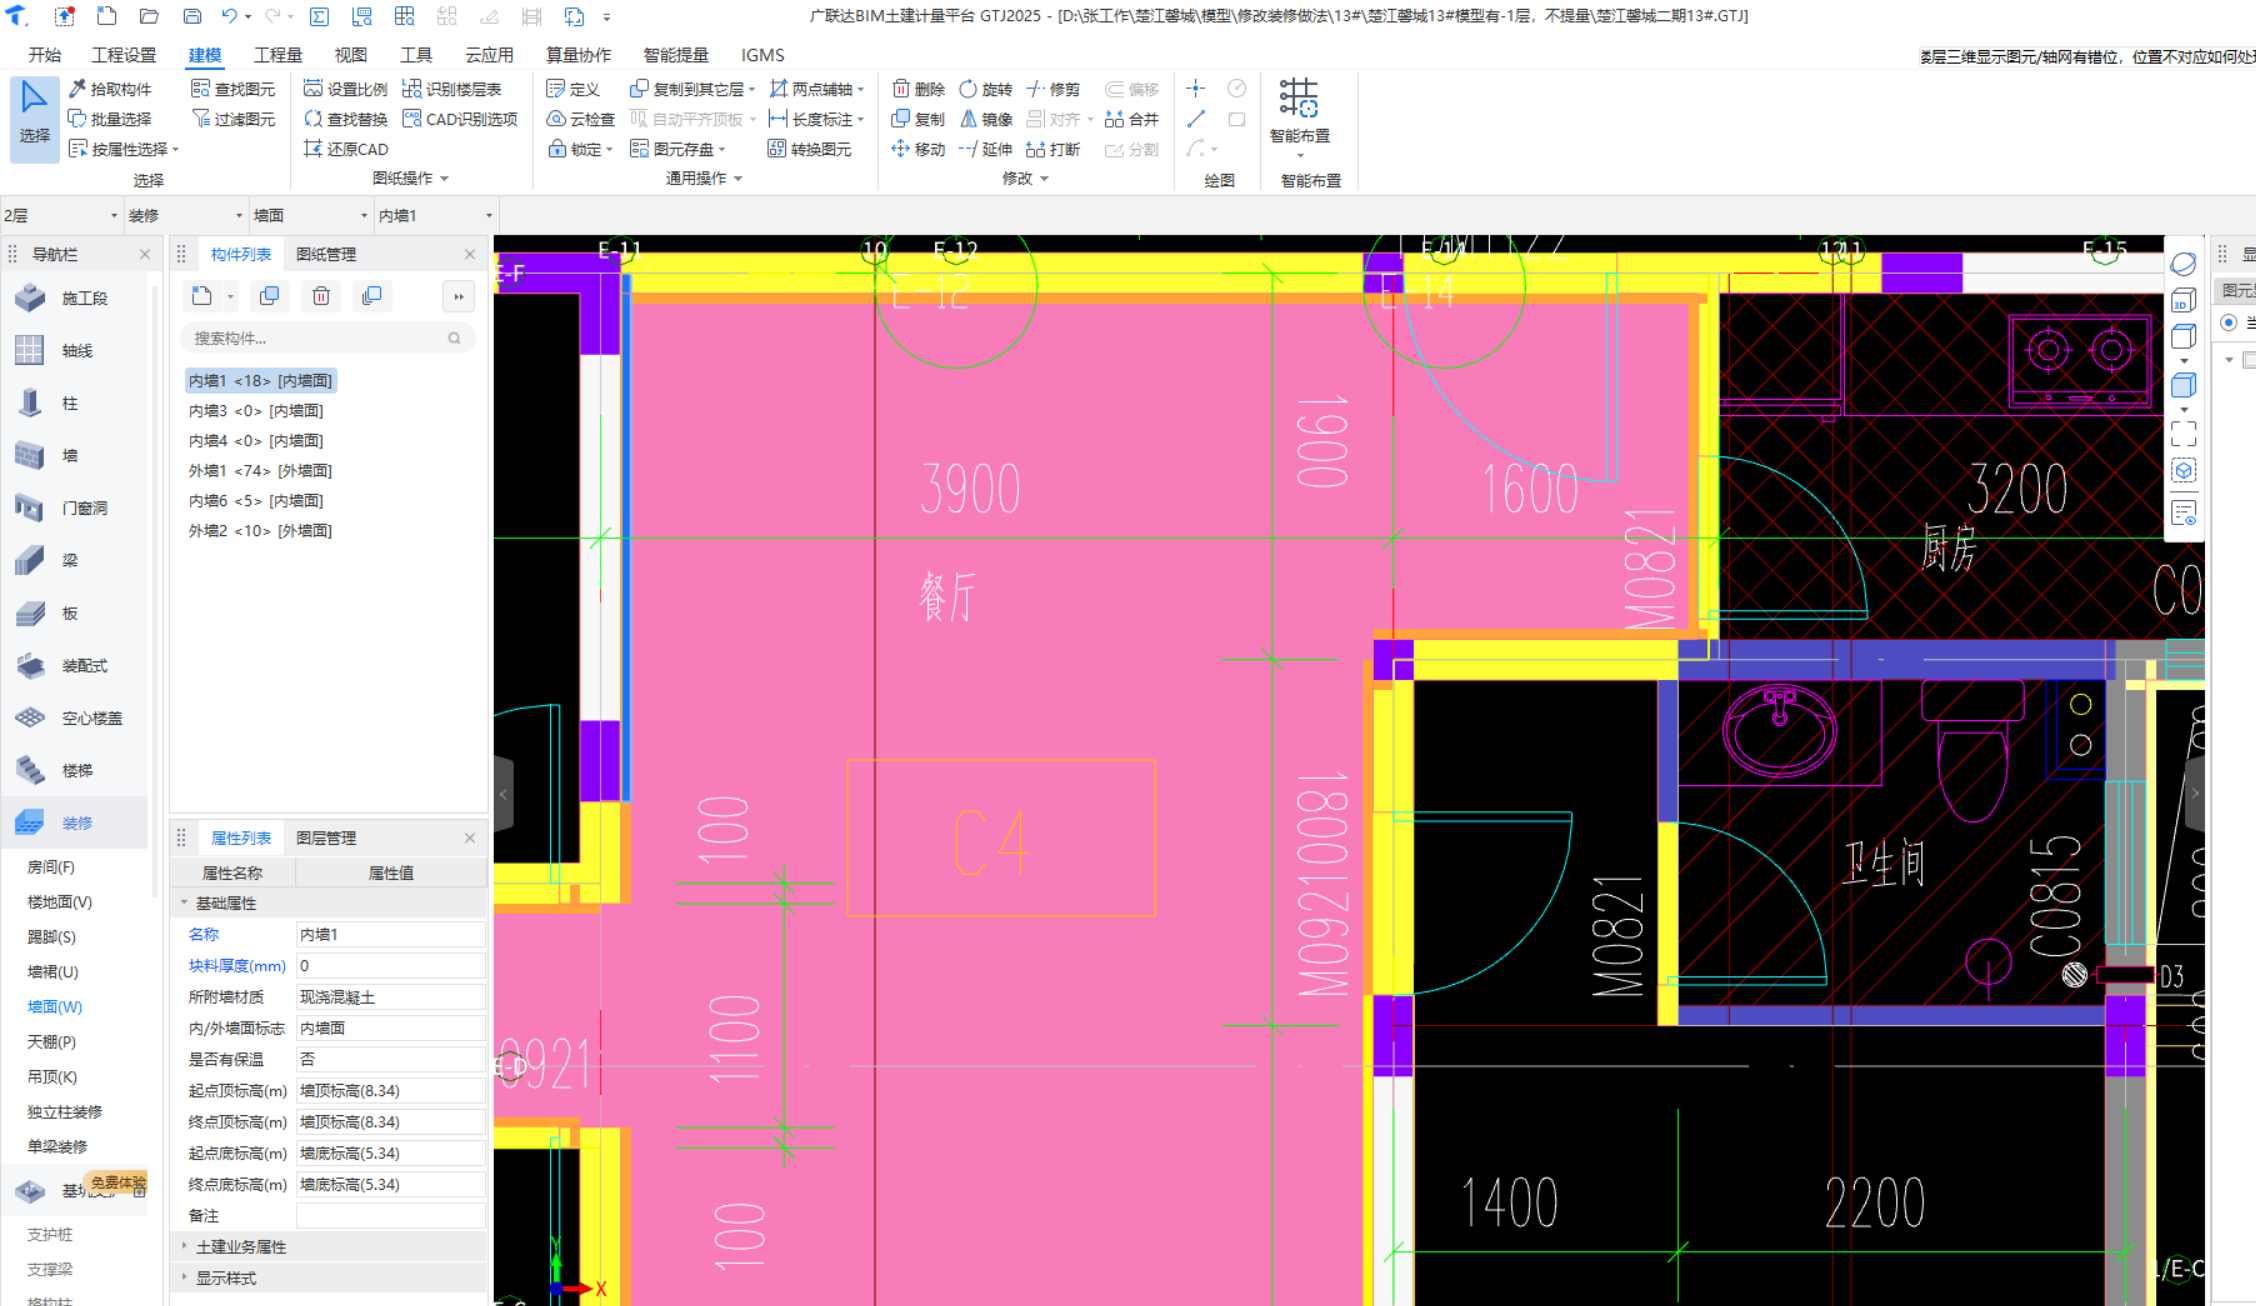The image size is (2256, 1306).
Task: Select 楼地面(V) in sidebar
Action: [x=60, y=902]
